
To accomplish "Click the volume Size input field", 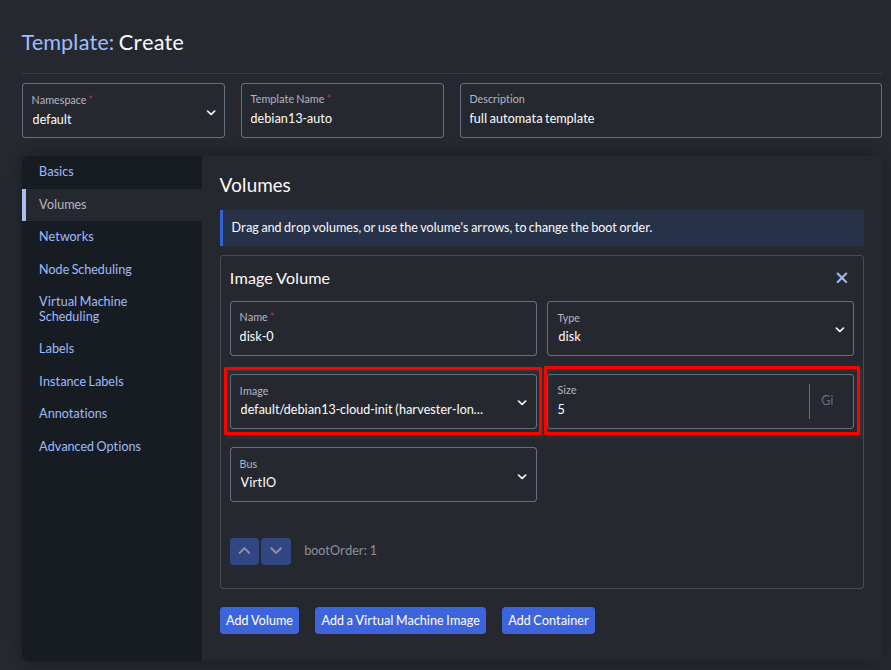I will (x=675, y=409).
